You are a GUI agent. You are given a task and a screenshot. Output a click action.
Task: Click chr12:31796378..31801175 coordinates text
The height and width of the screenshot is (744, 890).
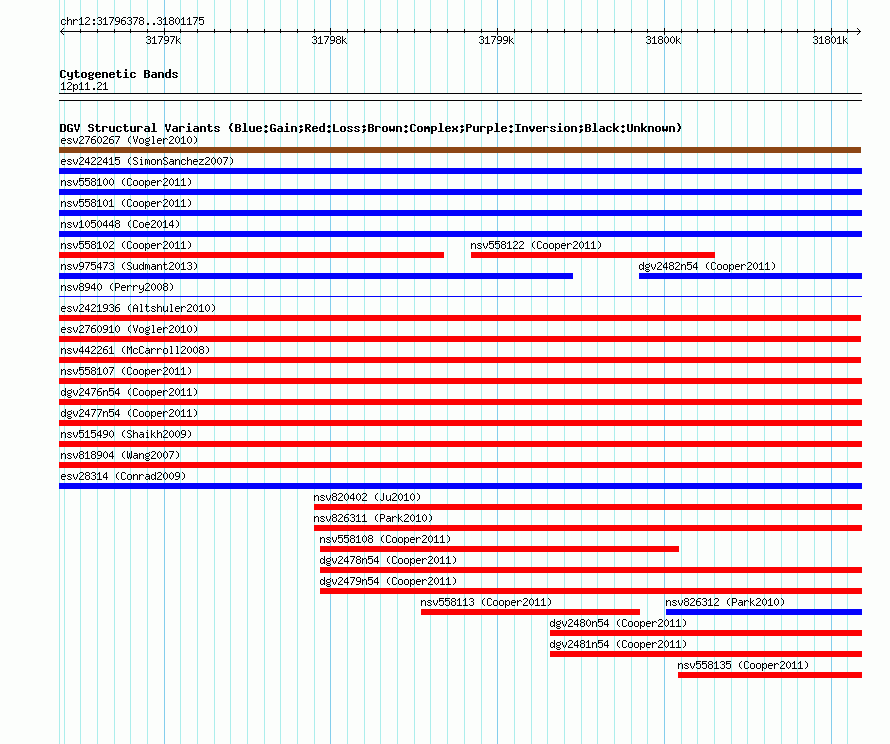(x=132, y=21)
